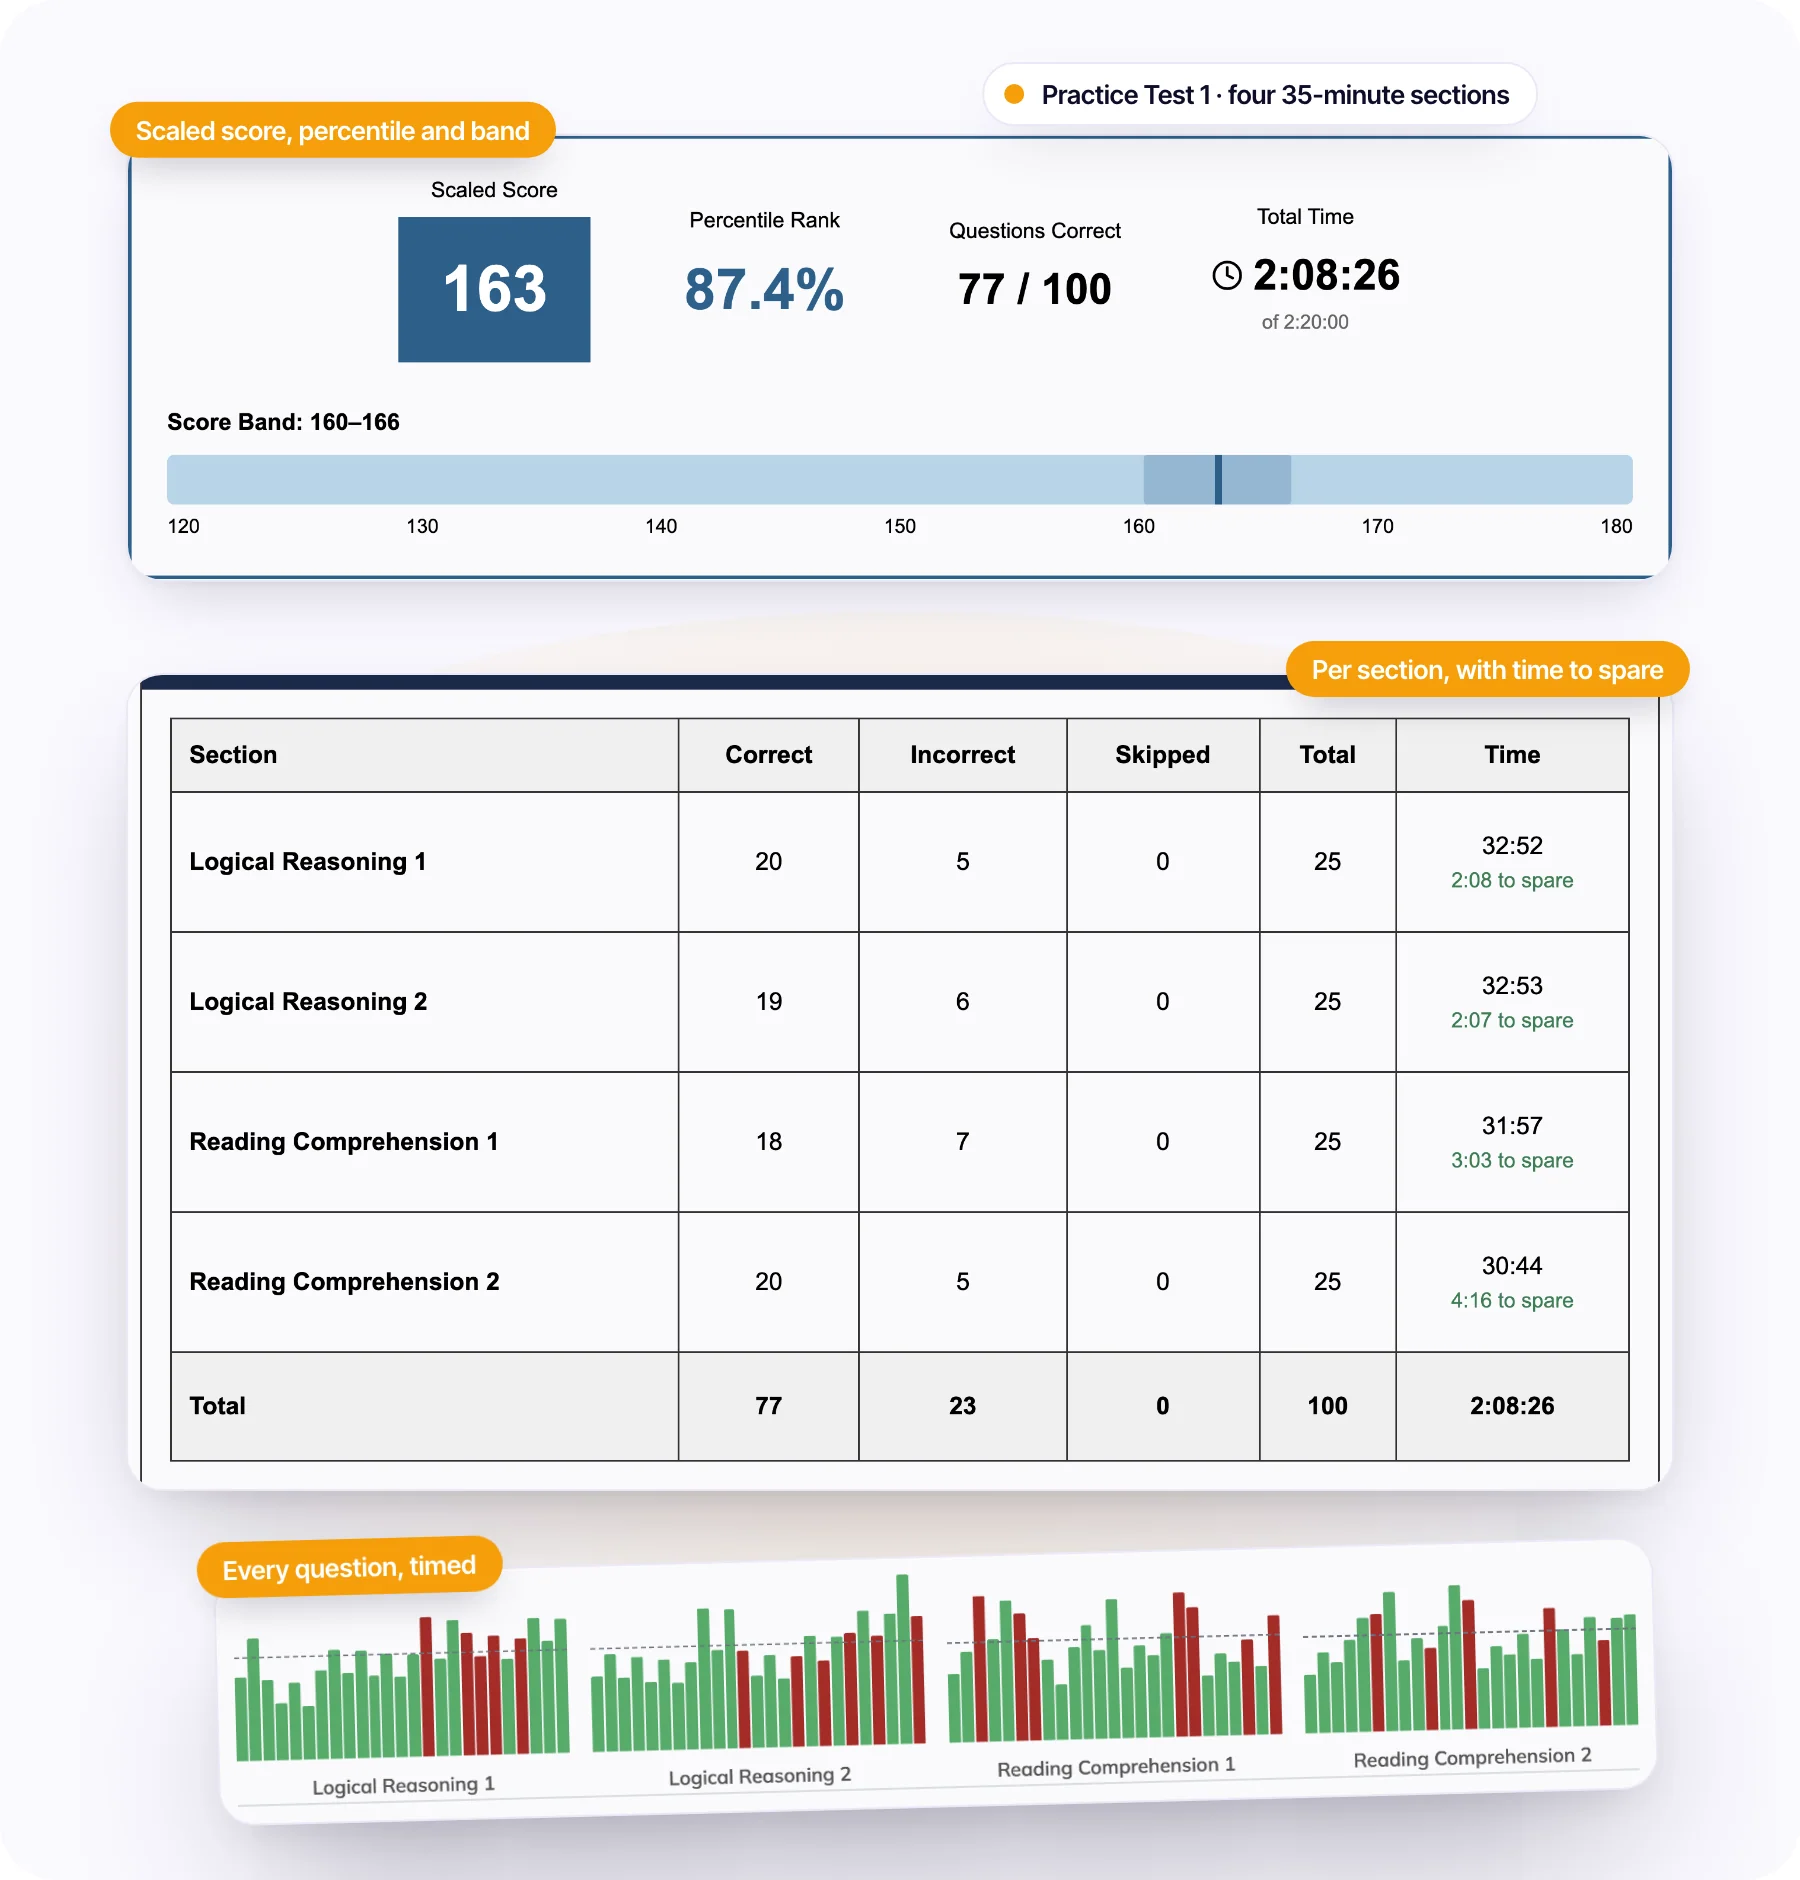Click the Section column header
Viewport: 1800px width, 1880px height.
(x=425, y=755)
